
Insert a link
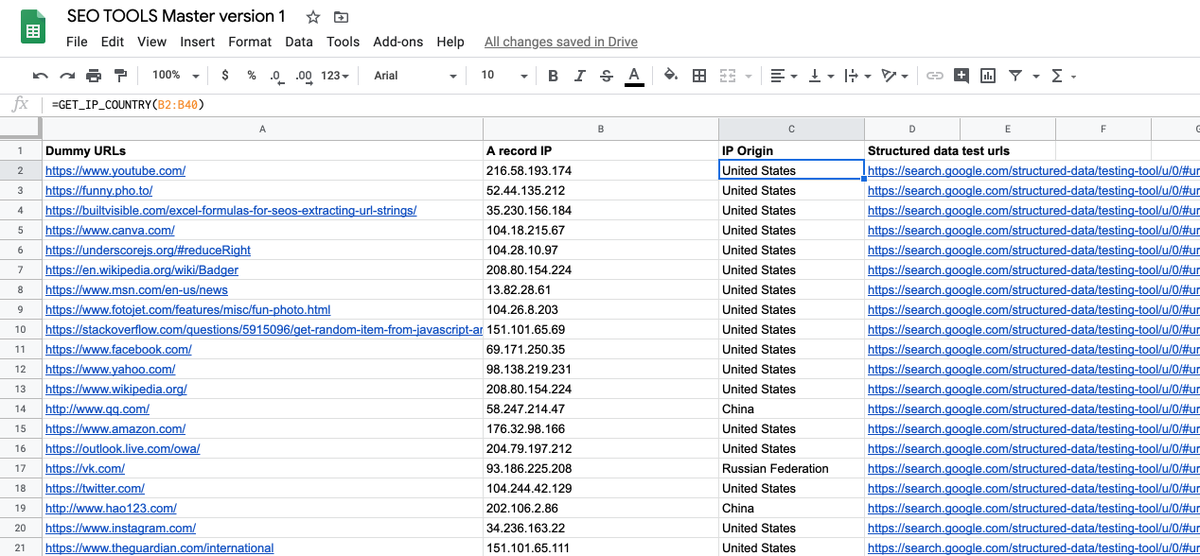935,75
